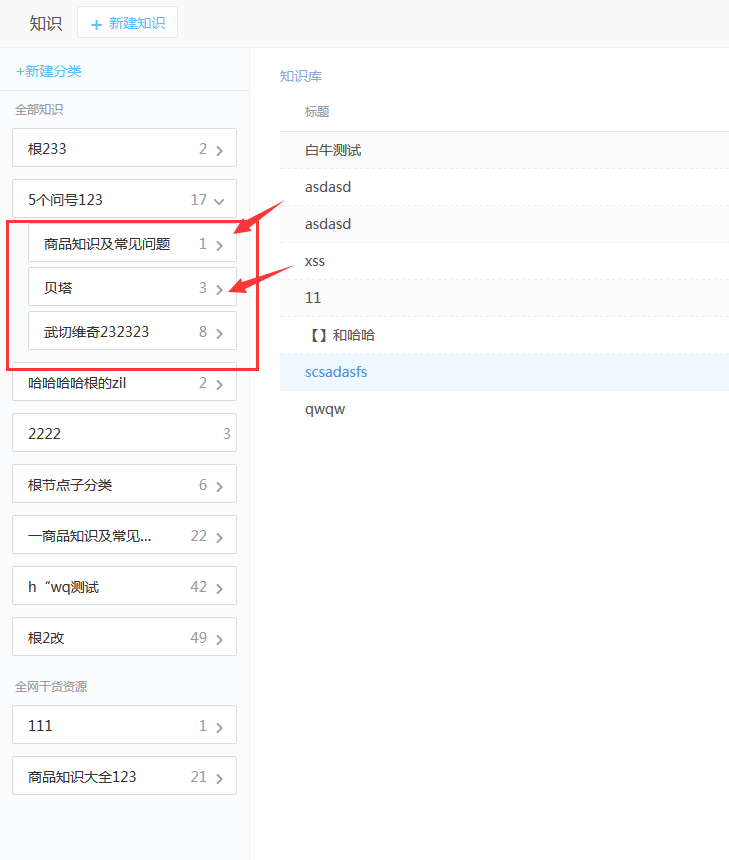Click the +新建分类 link
This screenshot has width=729, height=860.
click(x=49, y=71)
